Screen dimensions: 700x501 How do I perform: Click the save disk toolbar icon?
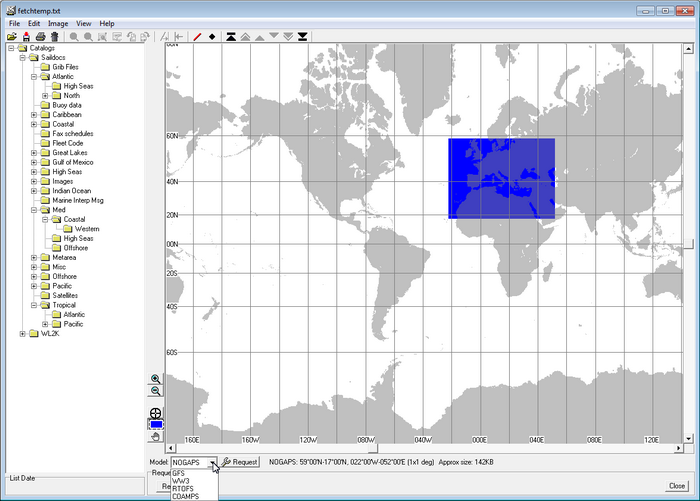(x=26, y=37)
